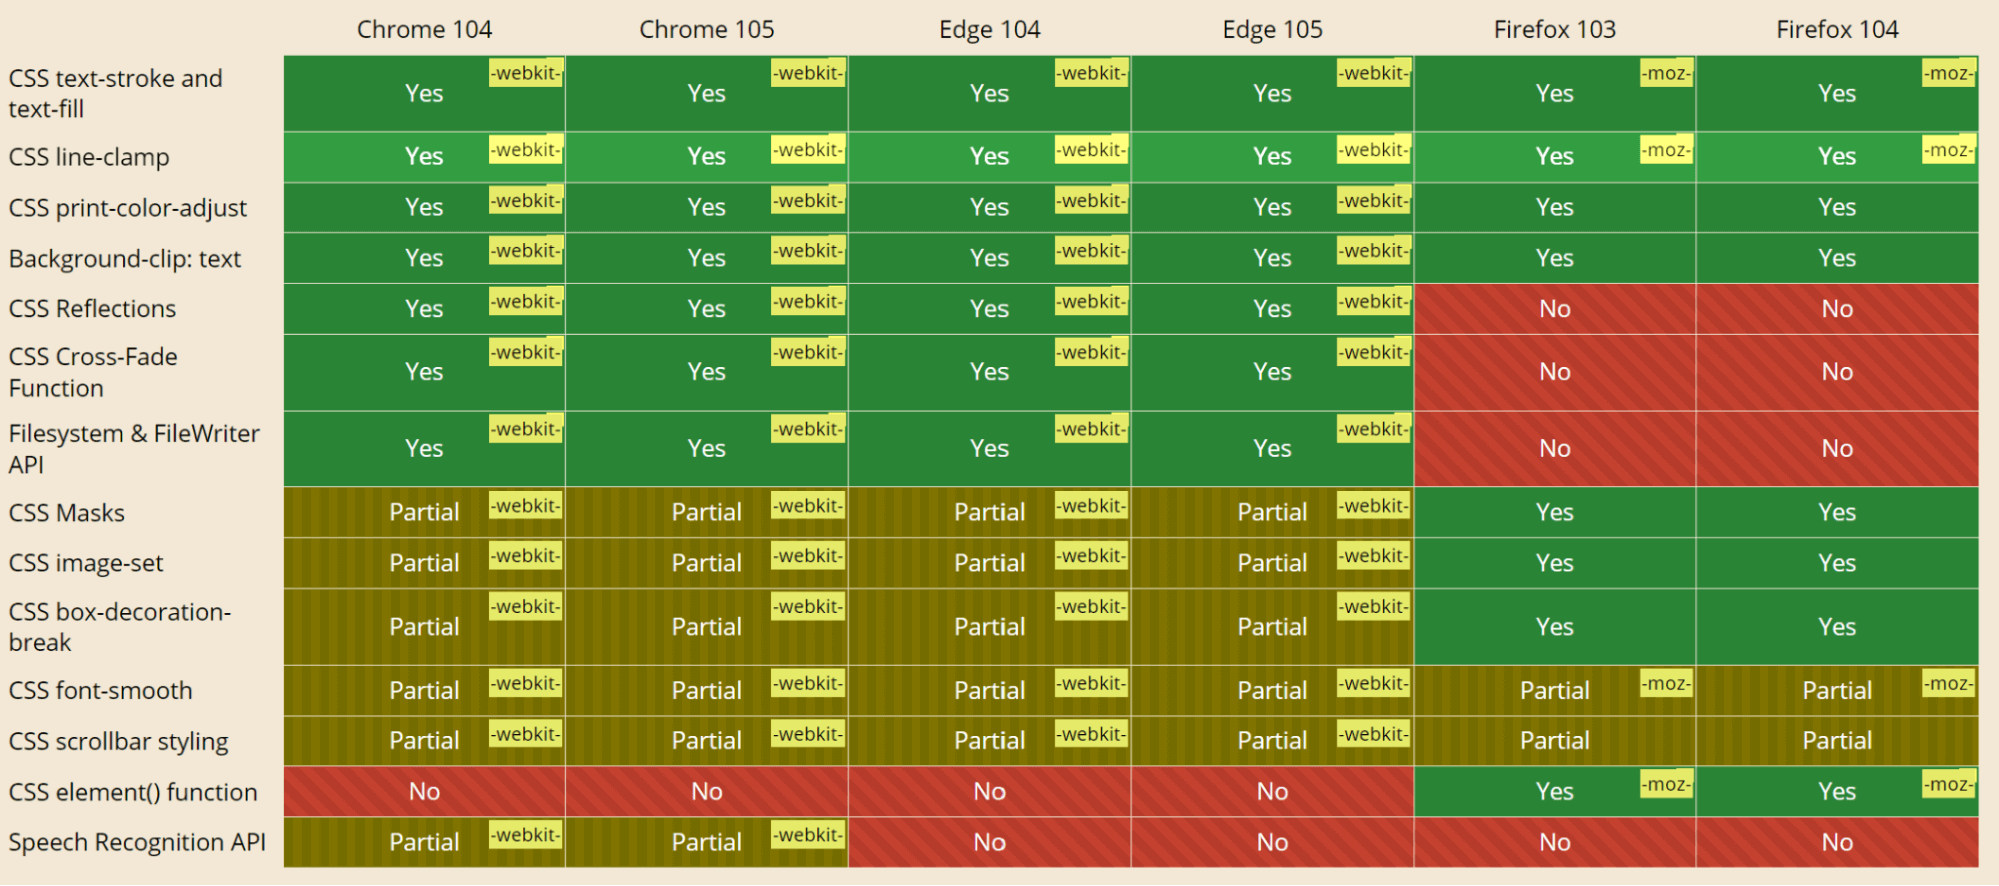1999x886 pixels.
Task: Click the -webkit- badge for Edge 105 line-clamp
Action: coord(1374,150)
